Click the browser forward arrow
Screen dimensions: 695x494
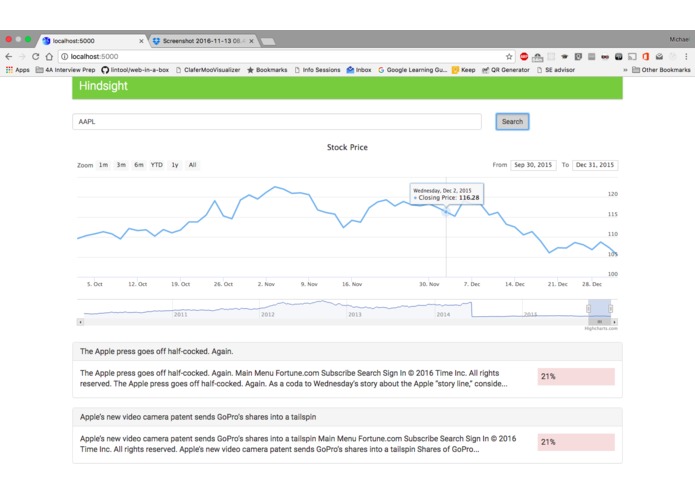coord(22,56)
